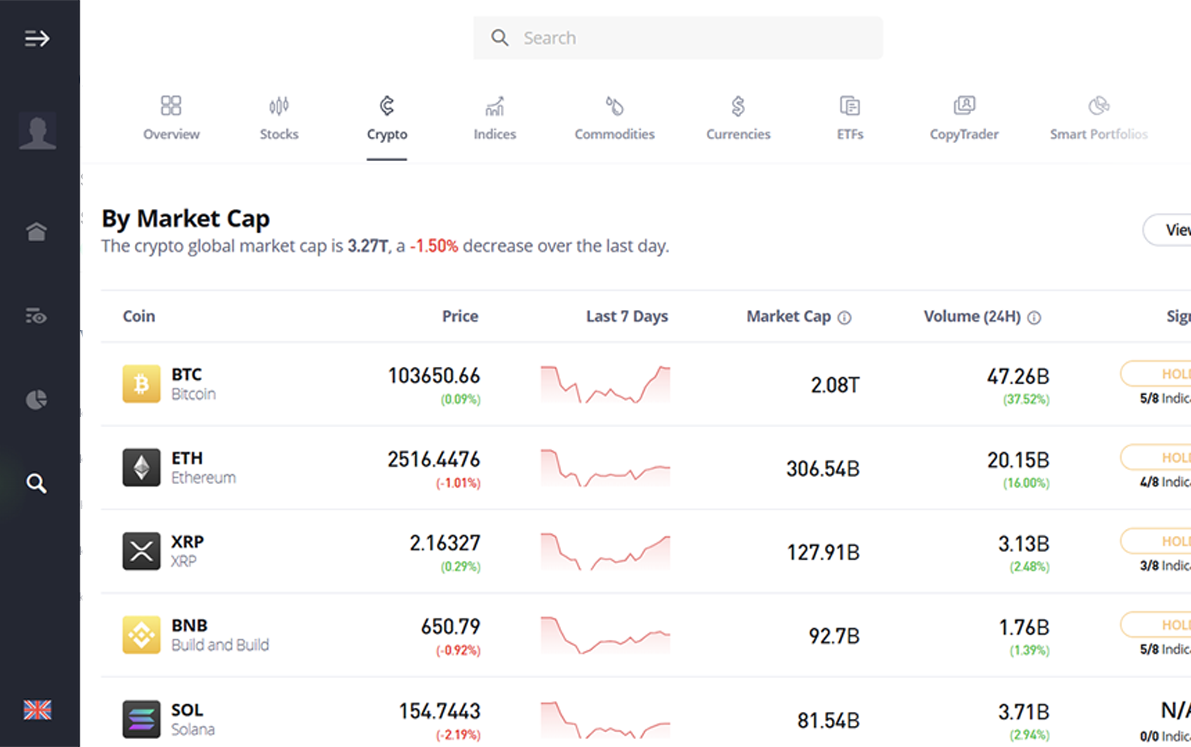Expand the sidebar with arrow menu icon
Image resolution: width=1191 pixels, height=747 pixels.
36,38
